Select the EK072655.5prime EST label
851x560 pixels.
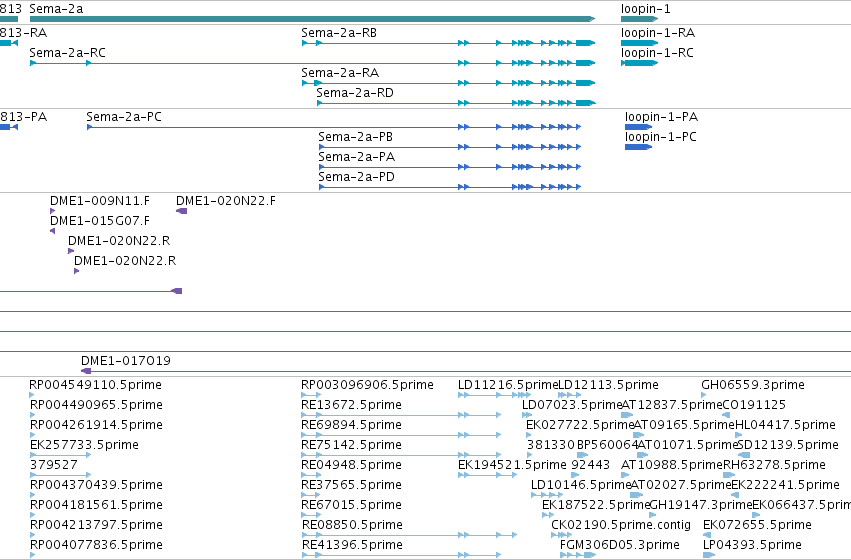coord(757,525)
